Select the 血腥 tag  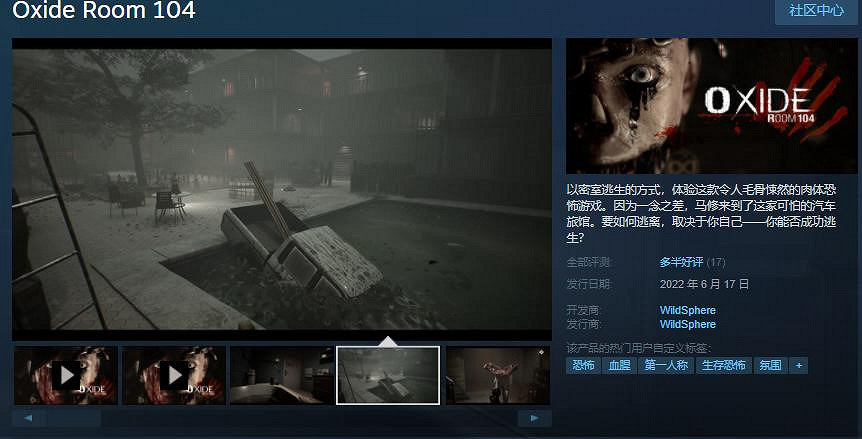(619, 365)
